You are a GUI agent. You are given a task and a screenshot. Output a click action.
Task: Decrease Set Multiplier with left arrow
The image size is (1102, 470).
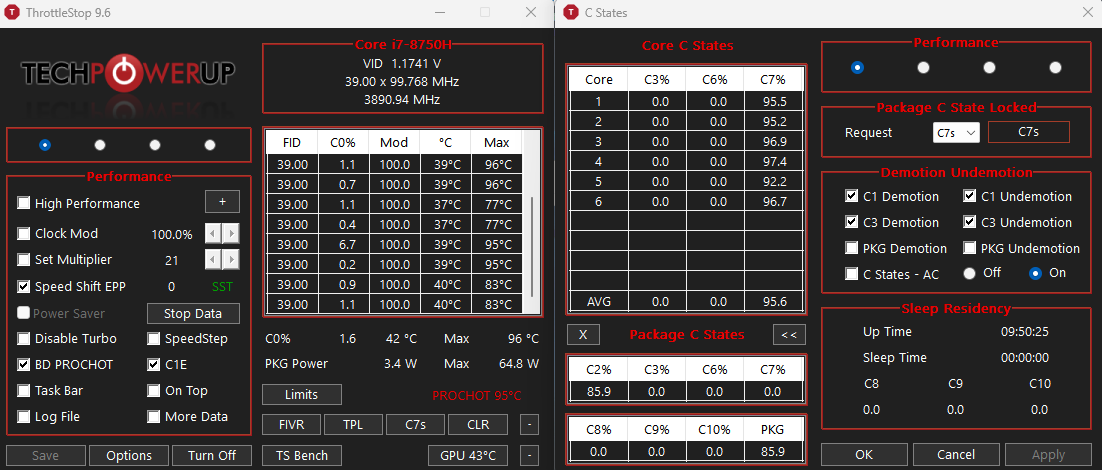coord(213,259)
